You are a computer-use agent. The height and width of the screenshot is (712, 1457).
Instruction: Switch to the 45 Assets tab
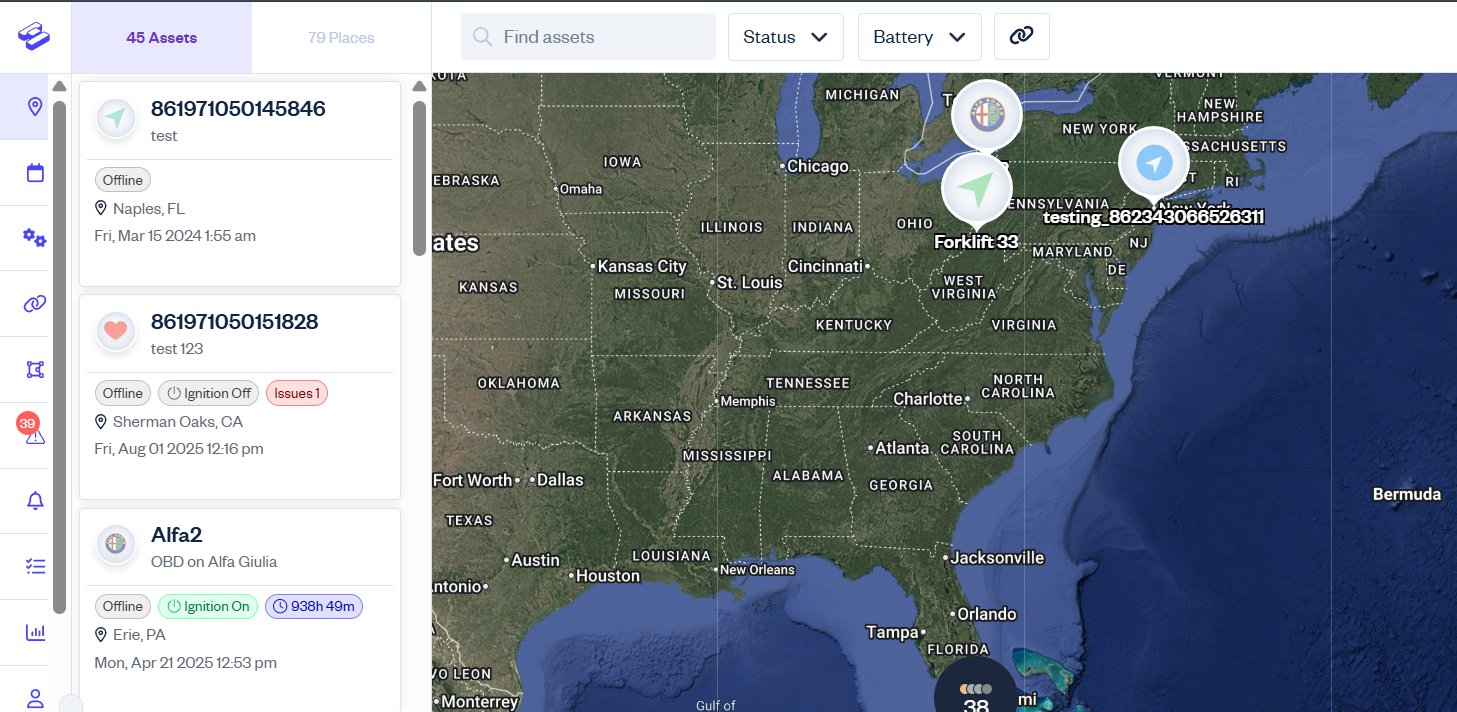tap(161, 38)
